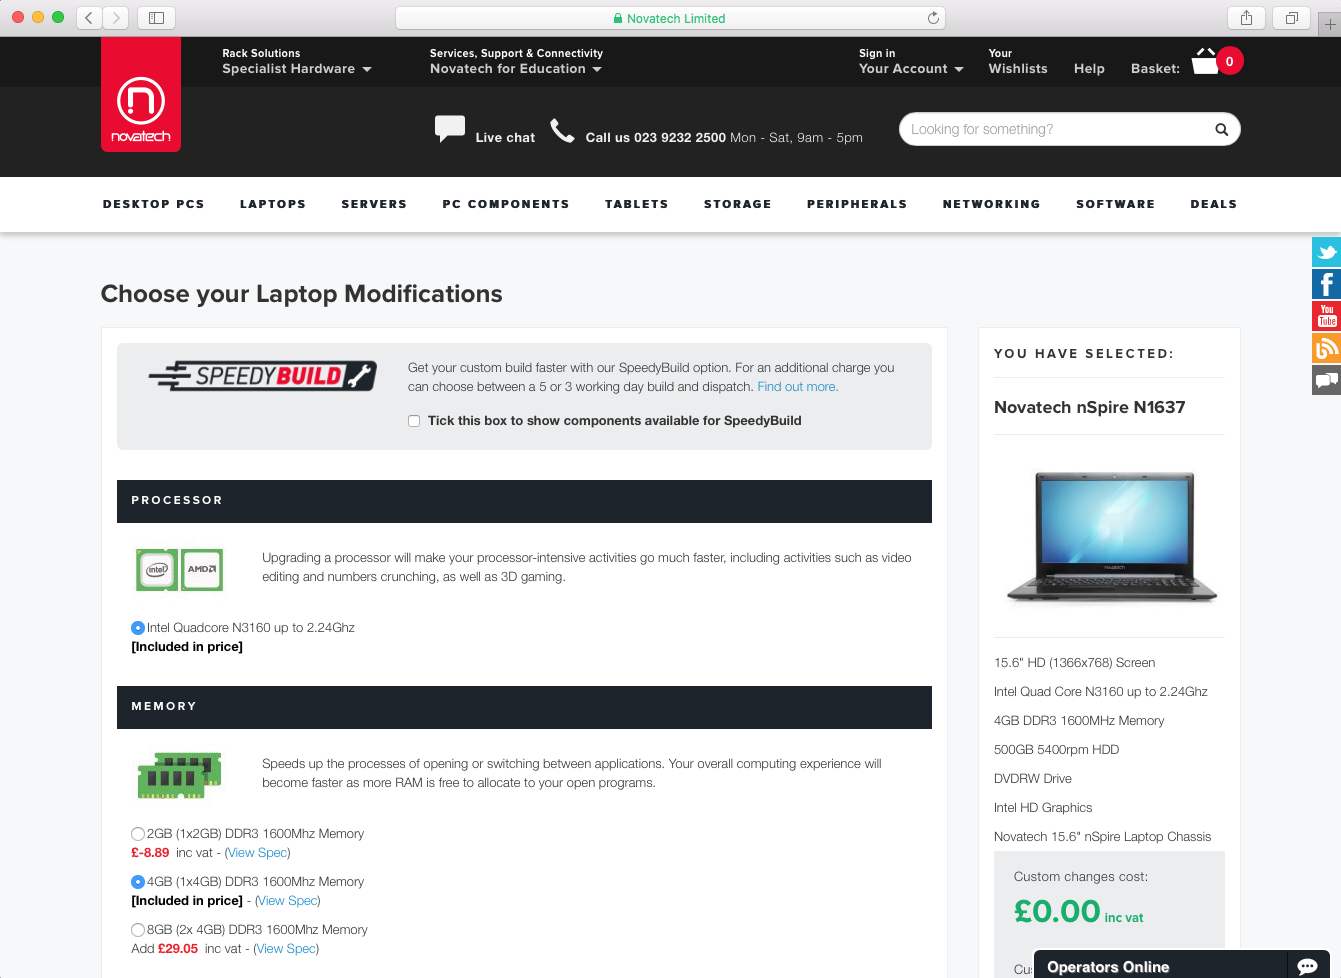View Spec for 4GB memory
This screenshot has width=1341, height=978.
click(288, 901)
